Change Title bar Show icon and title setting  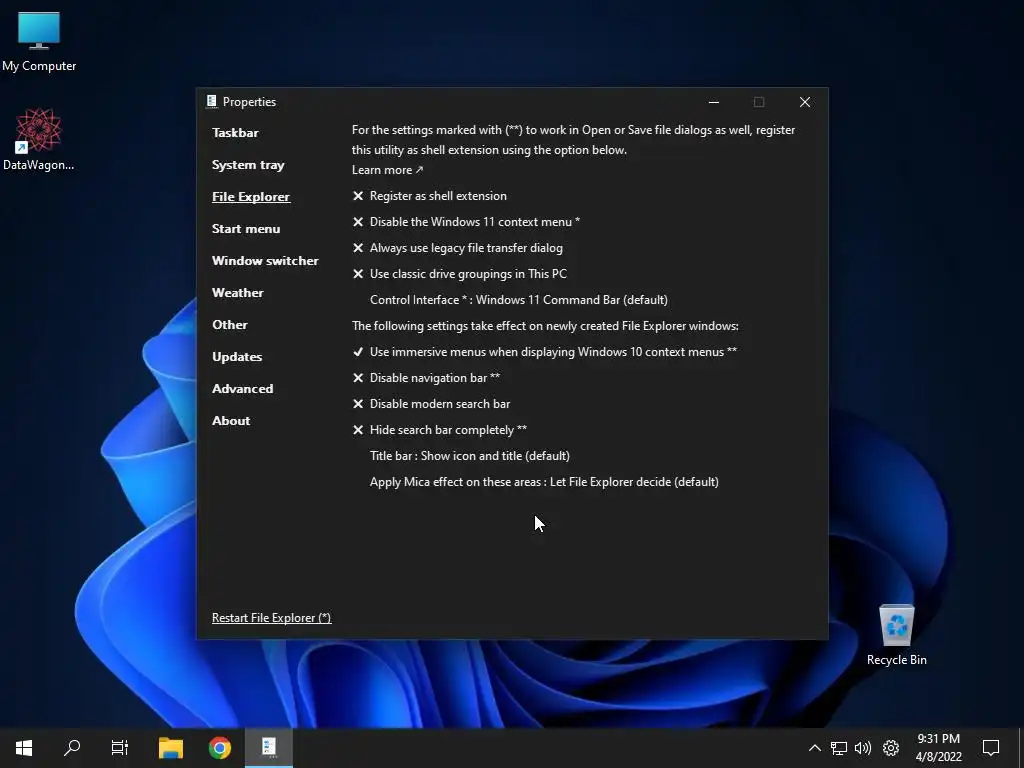[x=470, y=456]
